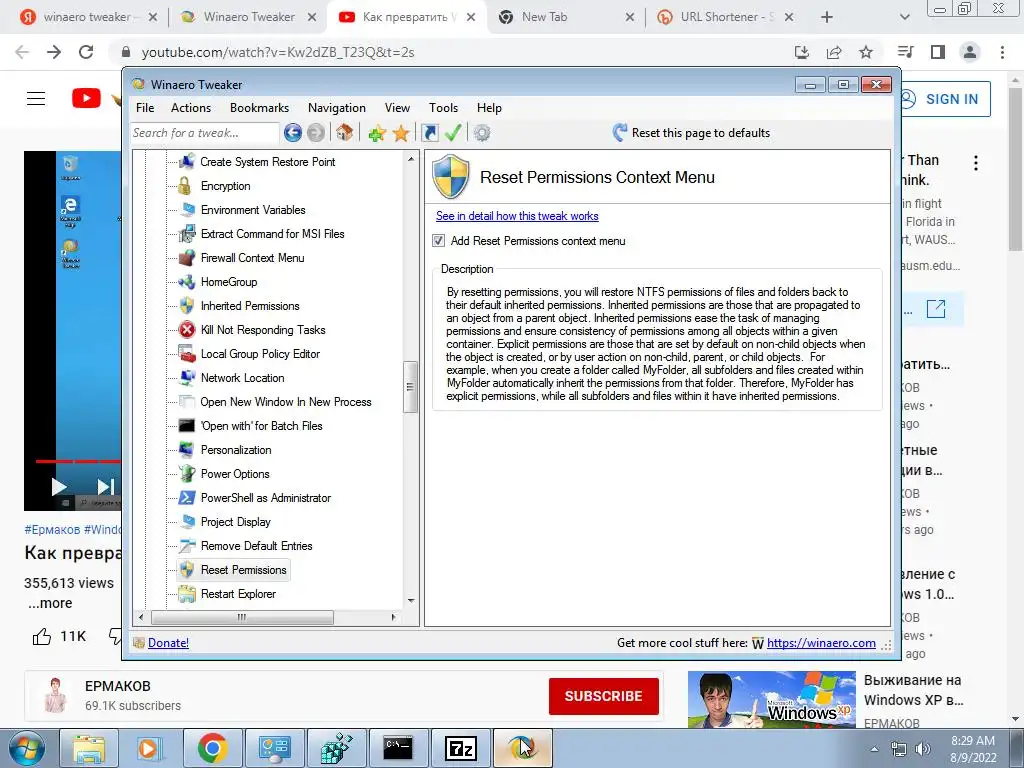Click Reset this page to defaults
Viewport: 1024px width, 768px height.
pyautogui.click(x=692, y=133)
